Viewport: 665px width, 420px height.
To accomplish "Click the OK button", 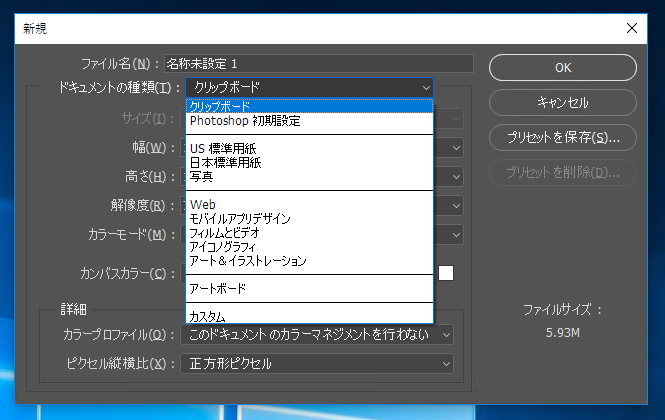I will [x=562, y=67].
